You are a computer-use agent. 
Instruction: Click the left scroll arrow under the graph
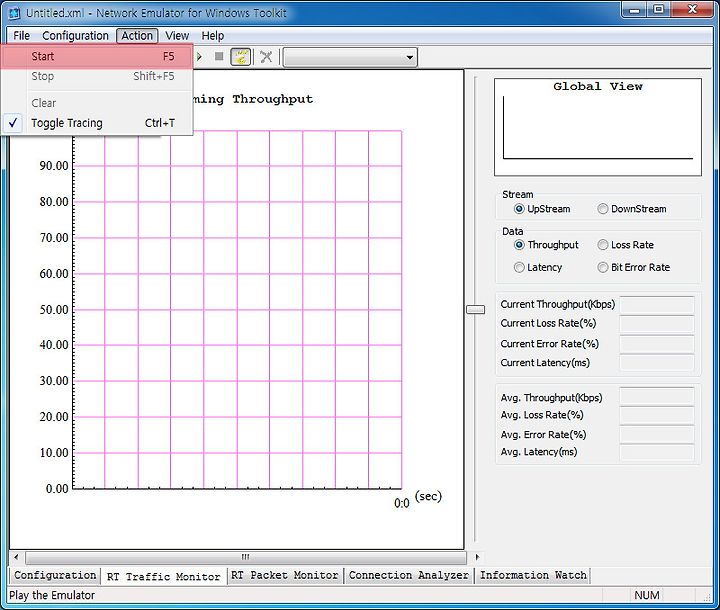point(17,557)
